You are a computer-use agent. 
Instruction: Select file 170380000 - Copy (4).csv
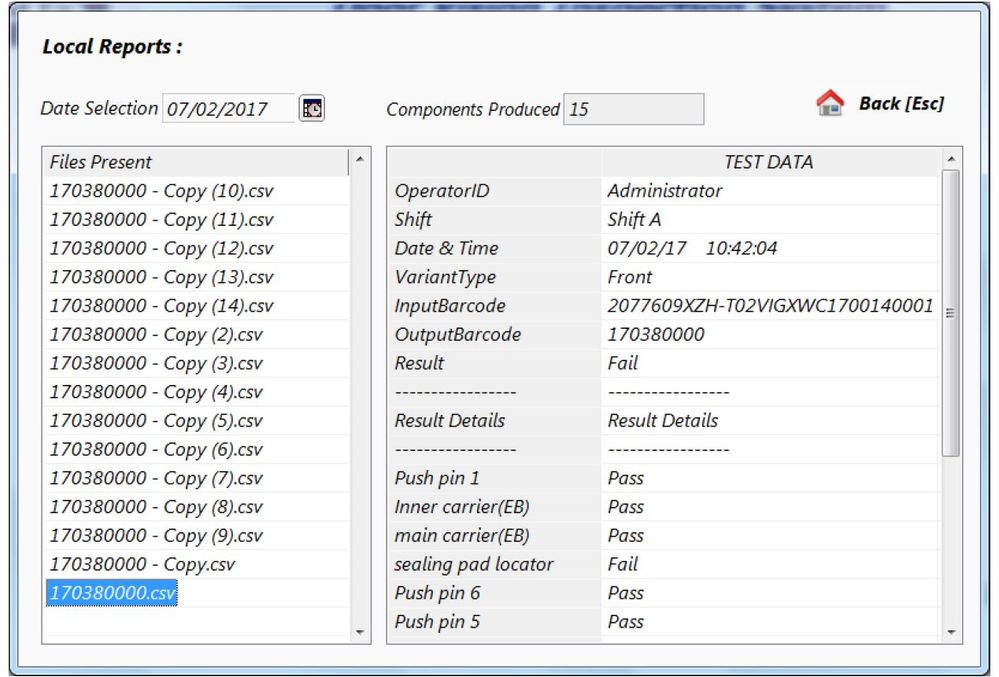196,392
